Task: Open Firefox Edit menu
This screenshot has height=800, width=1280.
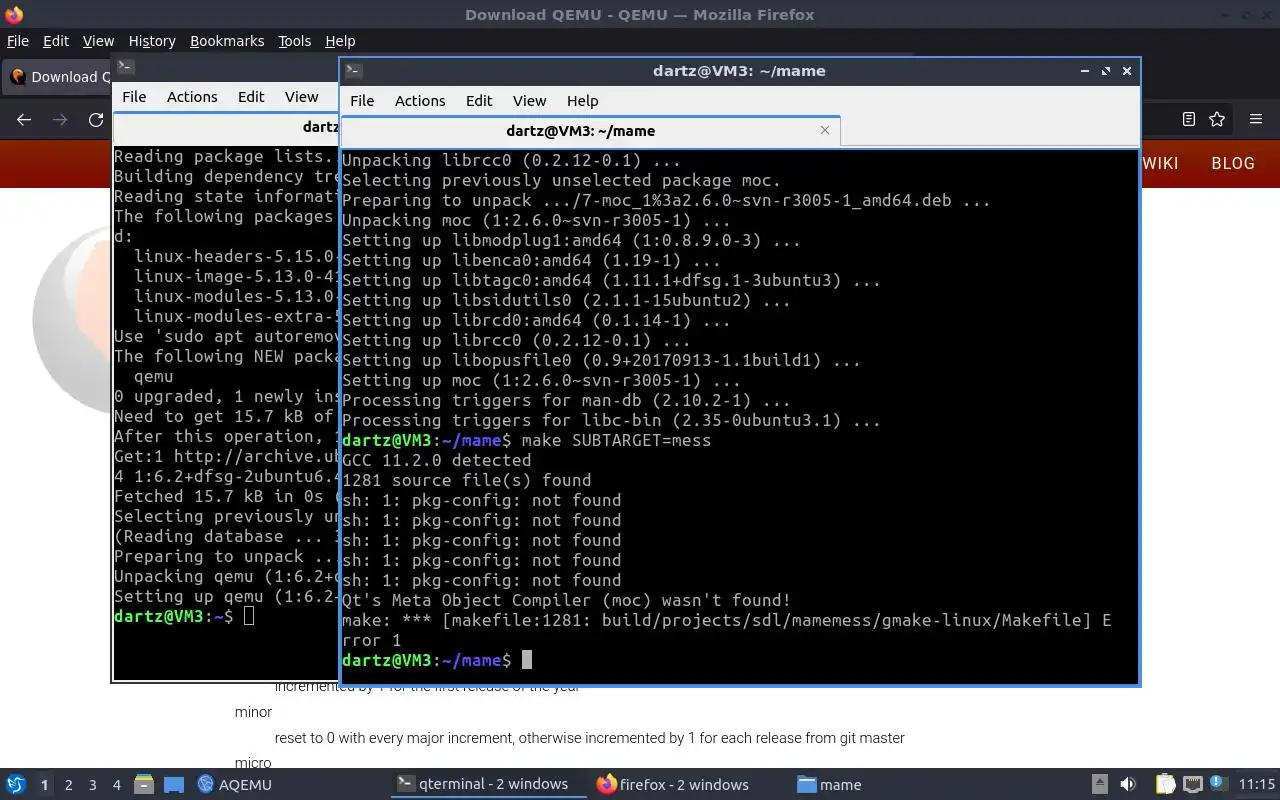Action: 56,41
